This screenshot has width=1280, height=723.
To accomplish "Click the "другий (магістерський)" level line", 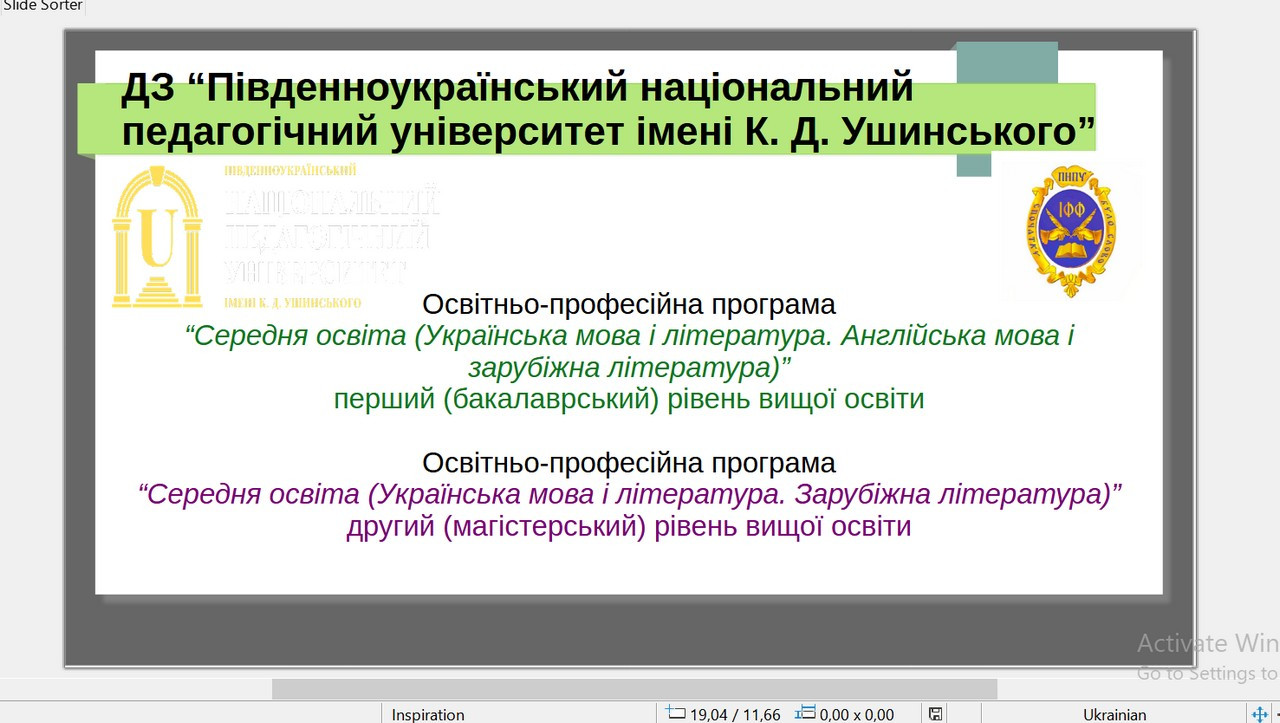I will 628,526.
